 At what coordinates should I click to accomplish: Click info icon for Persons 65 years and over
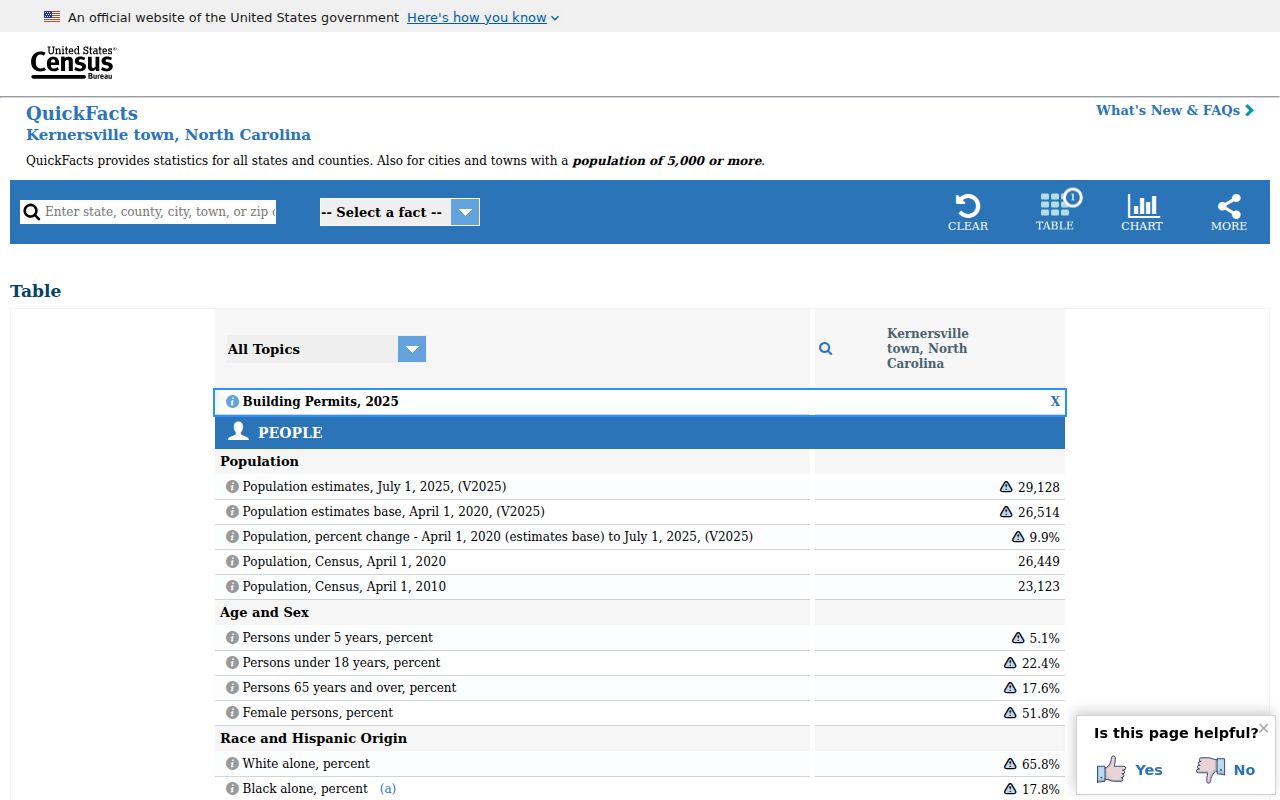pos(232,687)
